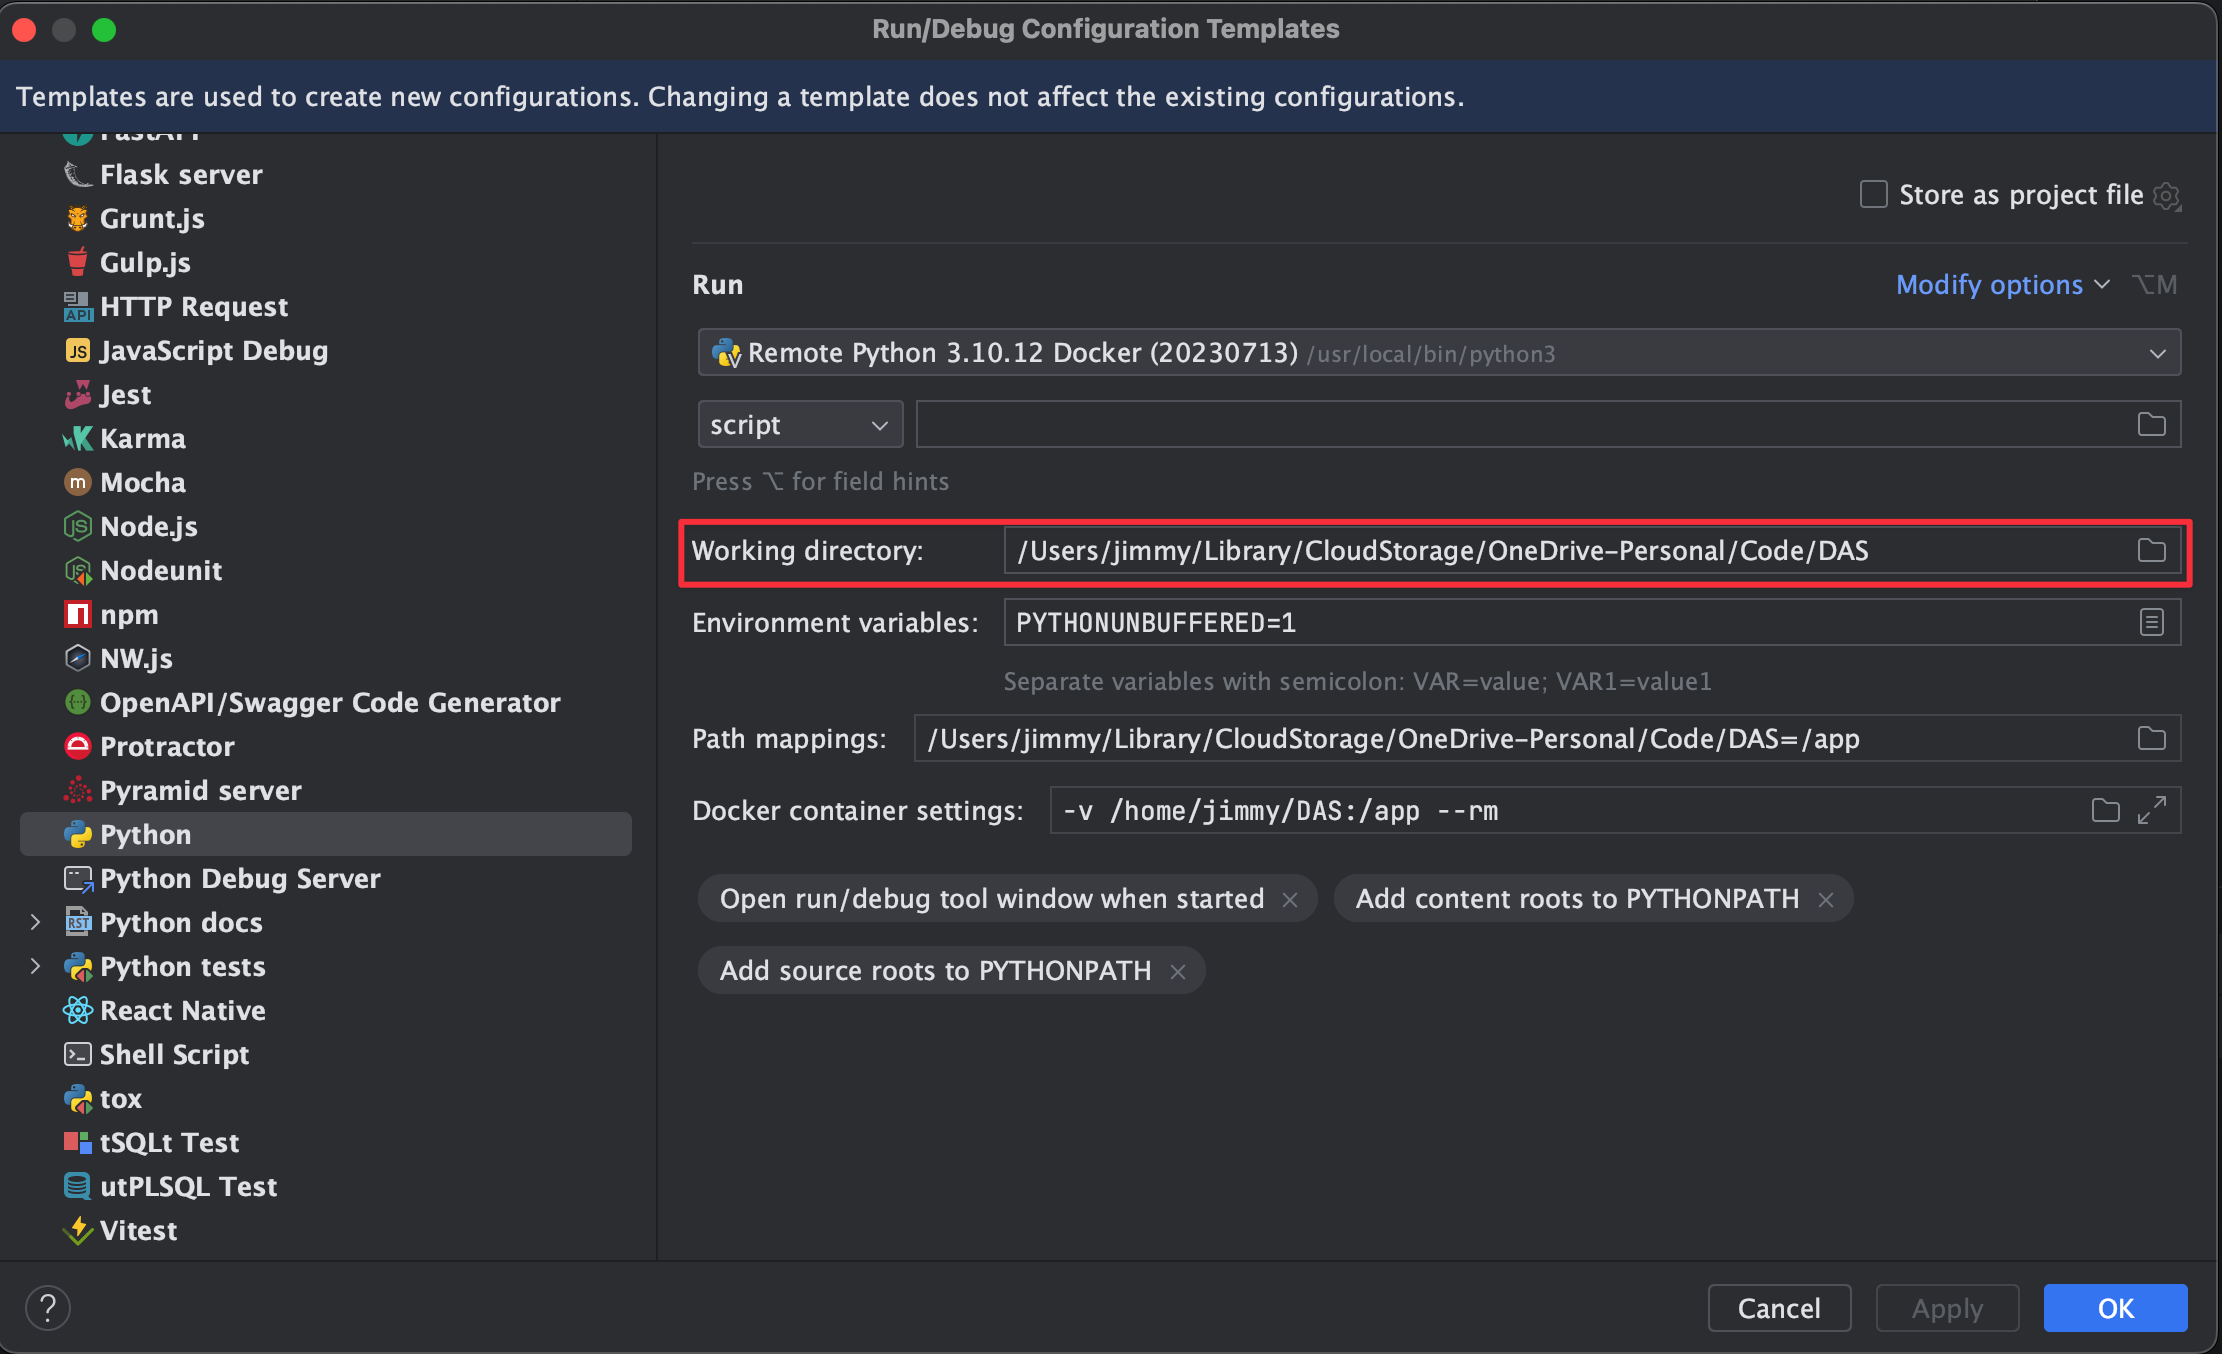Click the Path mappings browse folder icon
The width and height of the screenshot is (2222, 1354).
click(x=2151, y=738)
